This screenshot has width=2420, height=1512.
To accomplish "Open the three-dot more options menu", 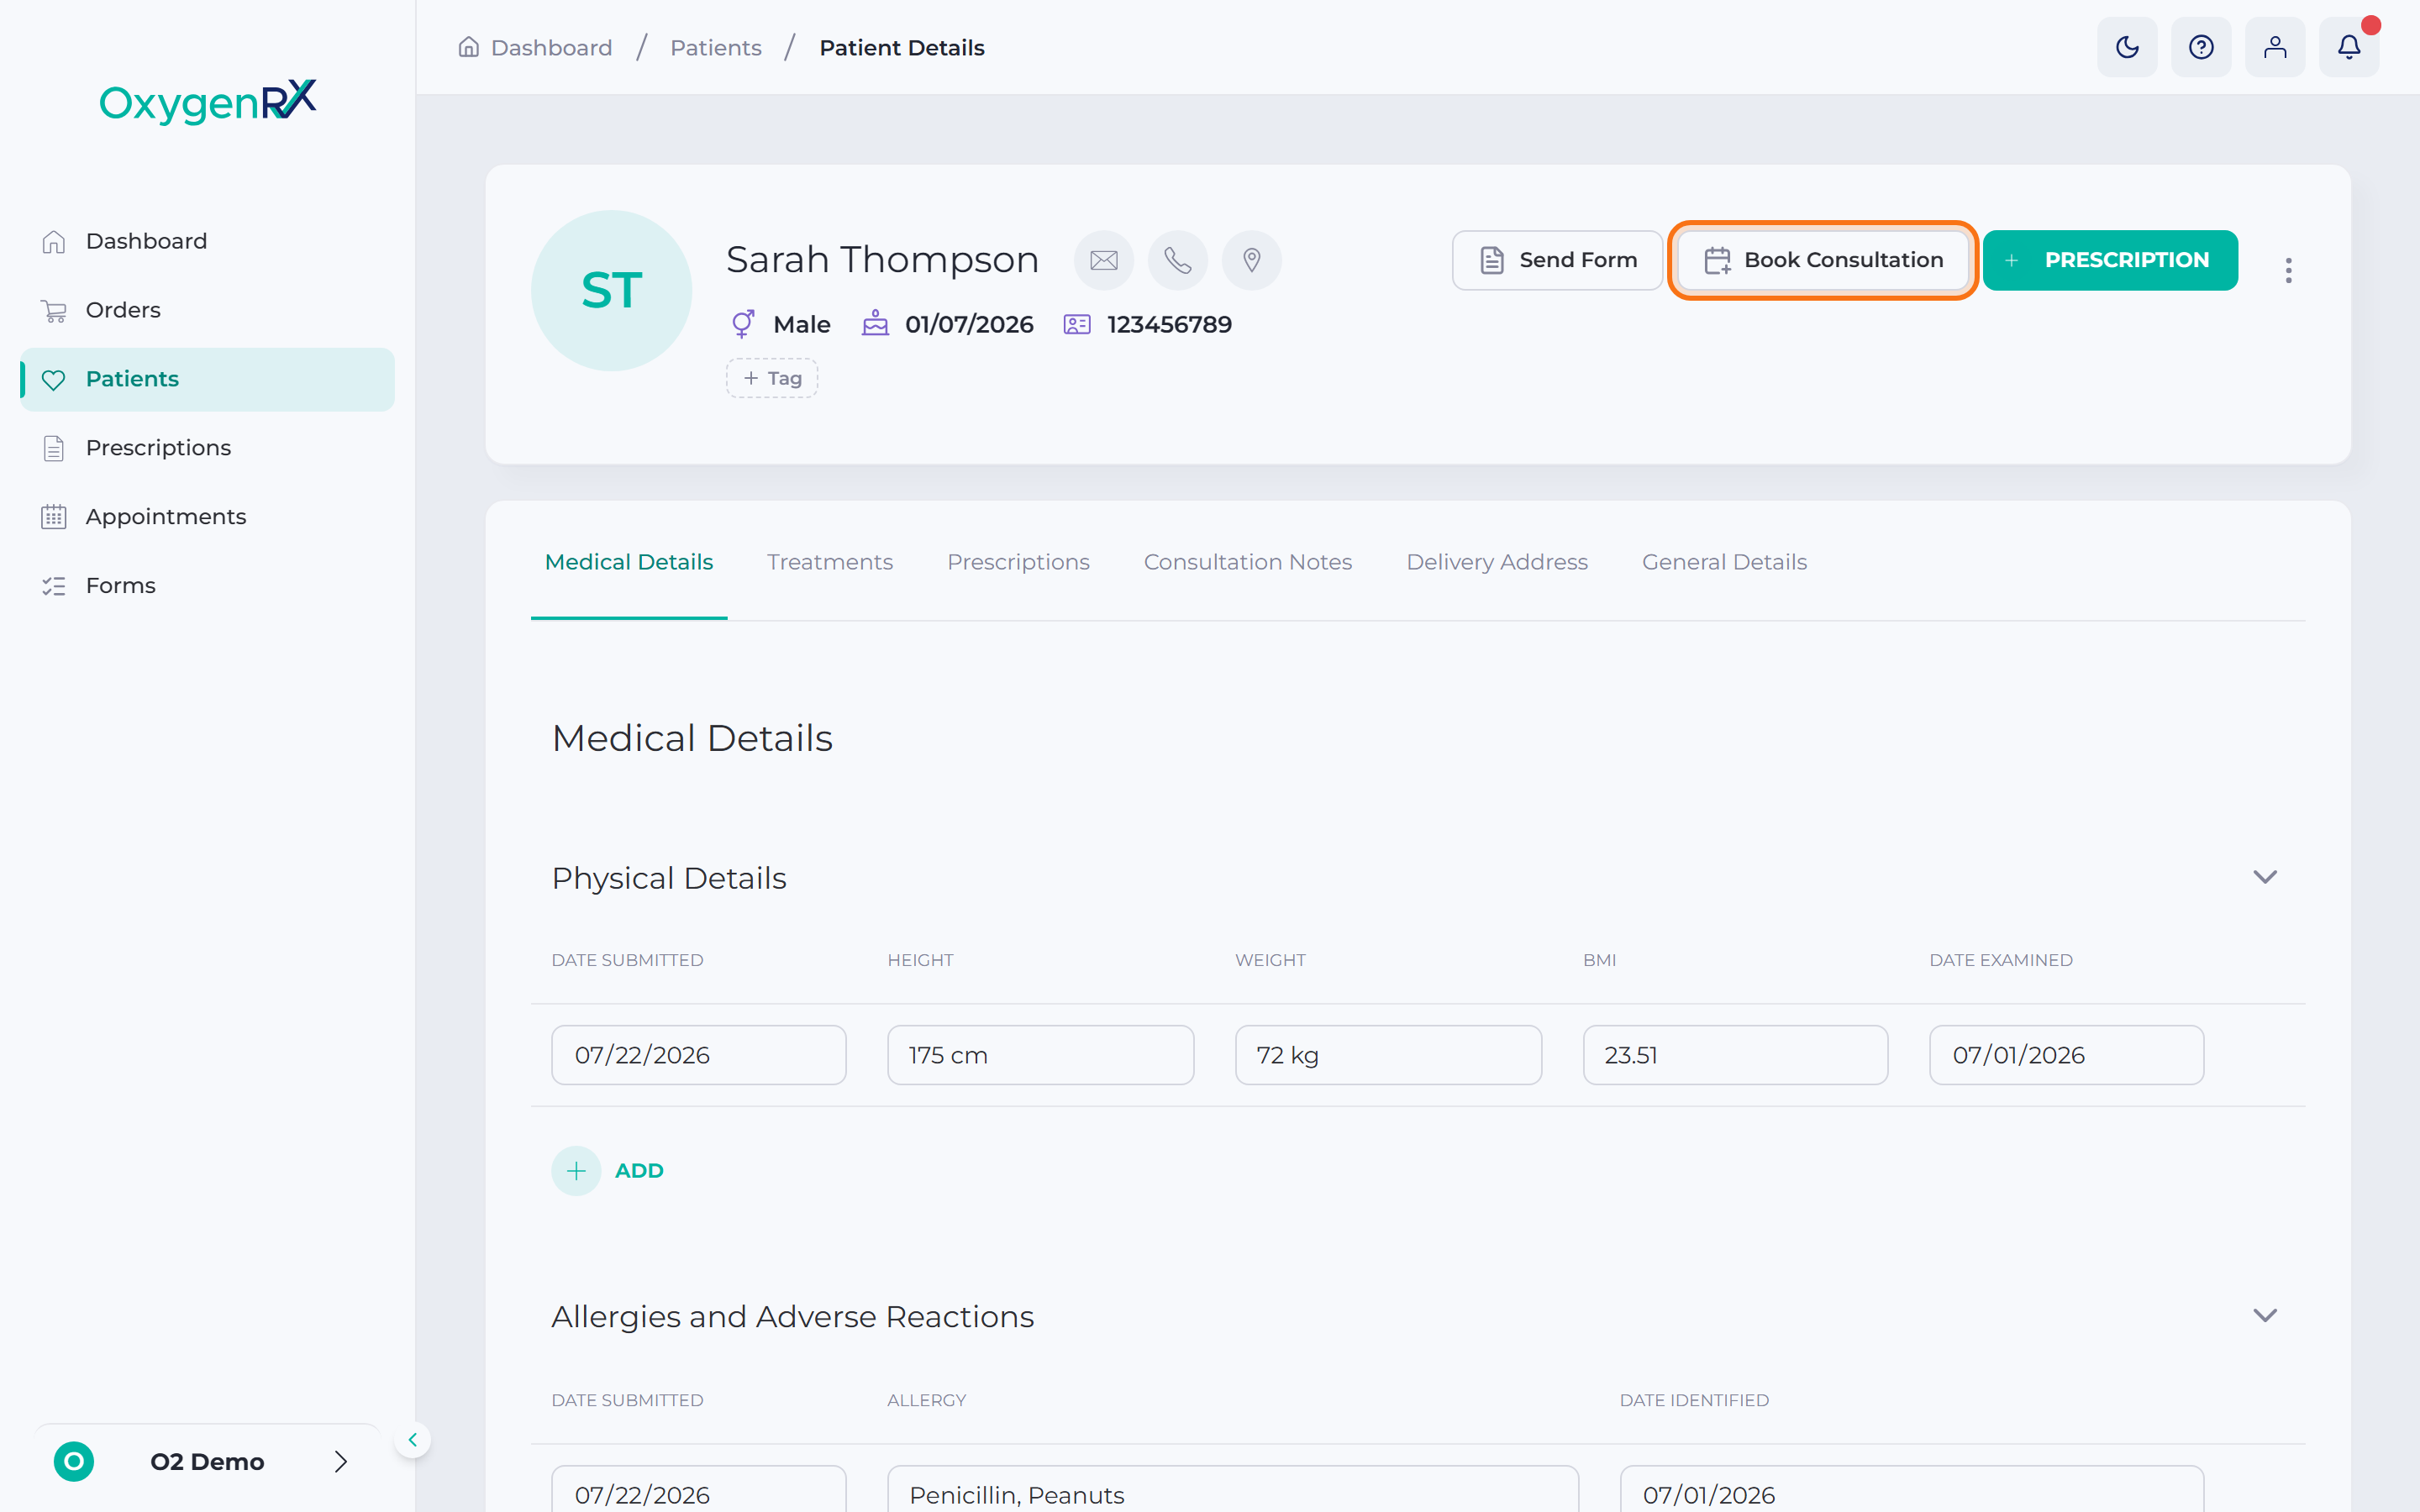I will pyautogui.click(x=2288, y=270).
